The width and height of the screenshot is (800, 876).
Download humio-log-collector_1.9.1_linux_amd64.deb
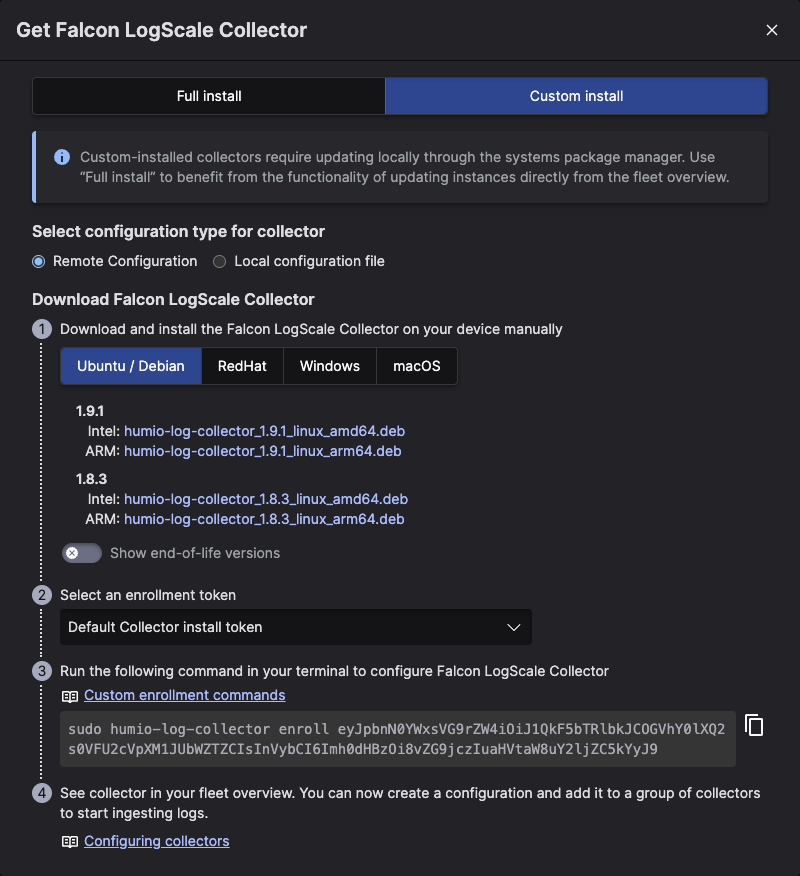(264, 431)
